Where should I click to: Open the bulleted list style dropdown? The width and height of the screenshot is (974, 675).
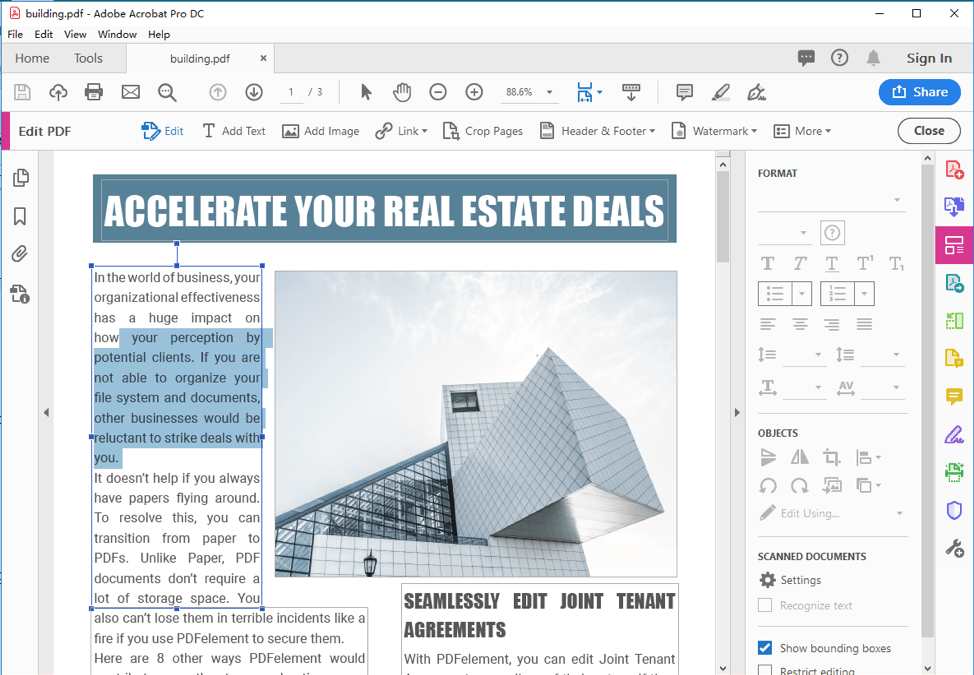click(802, 294)
